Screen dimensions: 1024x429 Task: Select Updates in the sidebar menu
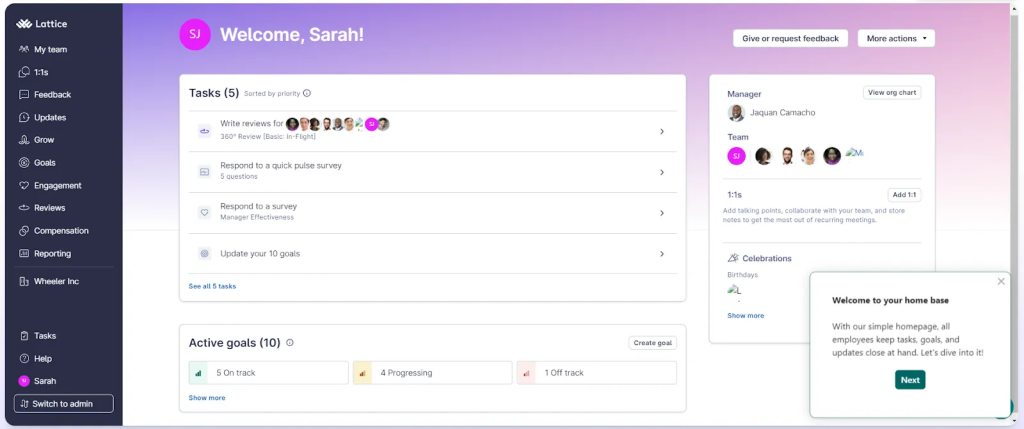pos(50,118)
